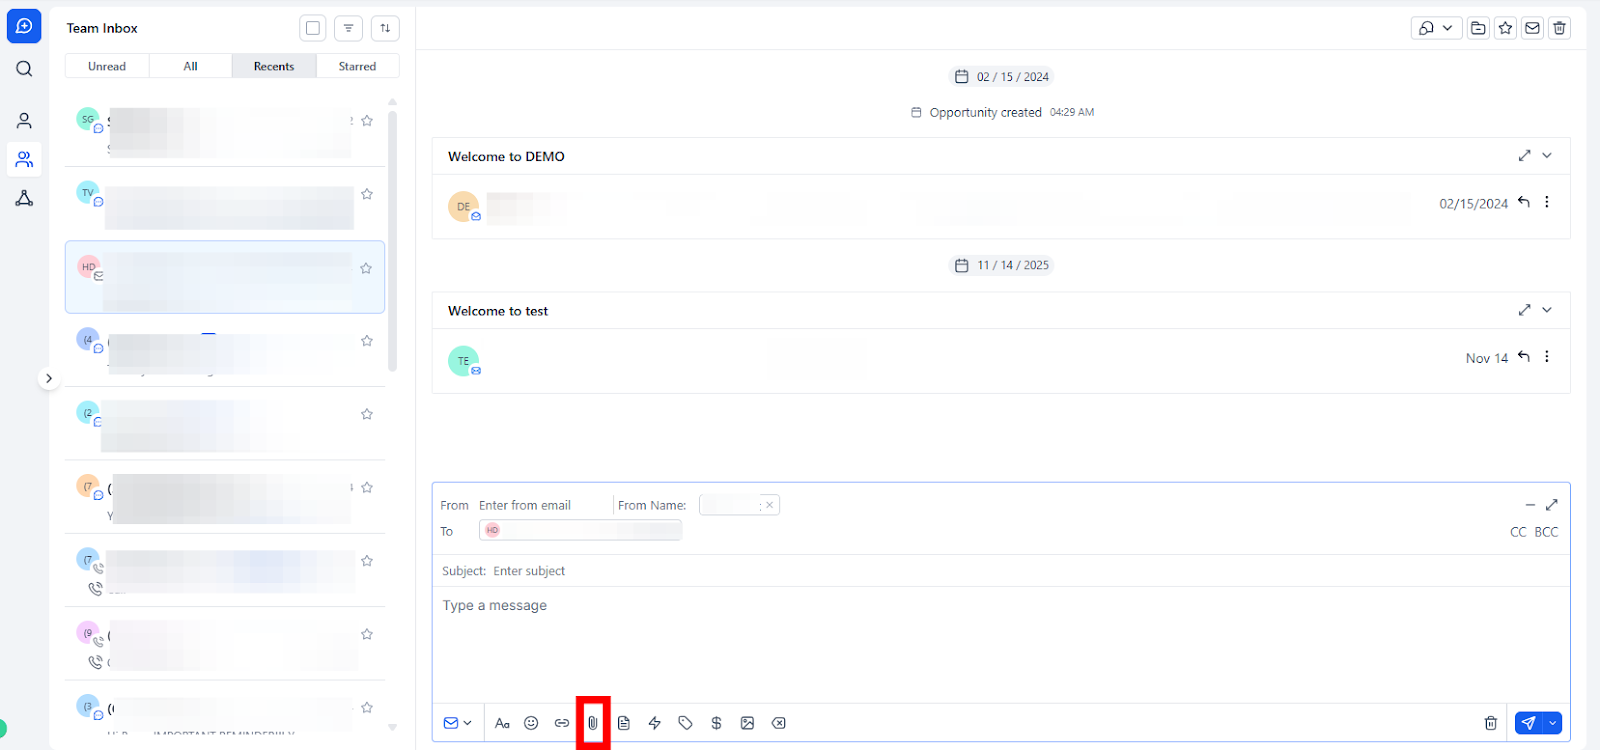1600x750 pixels.
Task: Open more options for the 02/15/2024 email
Action: (1547, 202)
